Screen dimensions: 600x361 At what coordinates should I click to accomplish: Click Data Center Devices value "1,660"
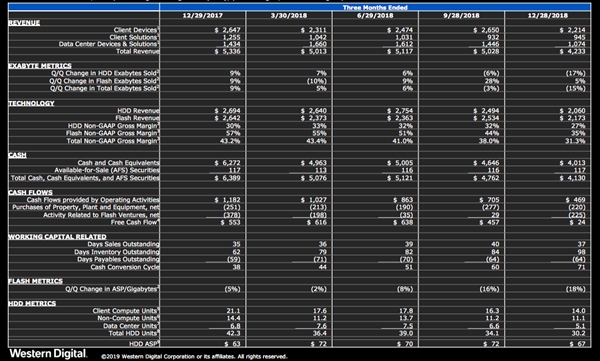point(318,44)
